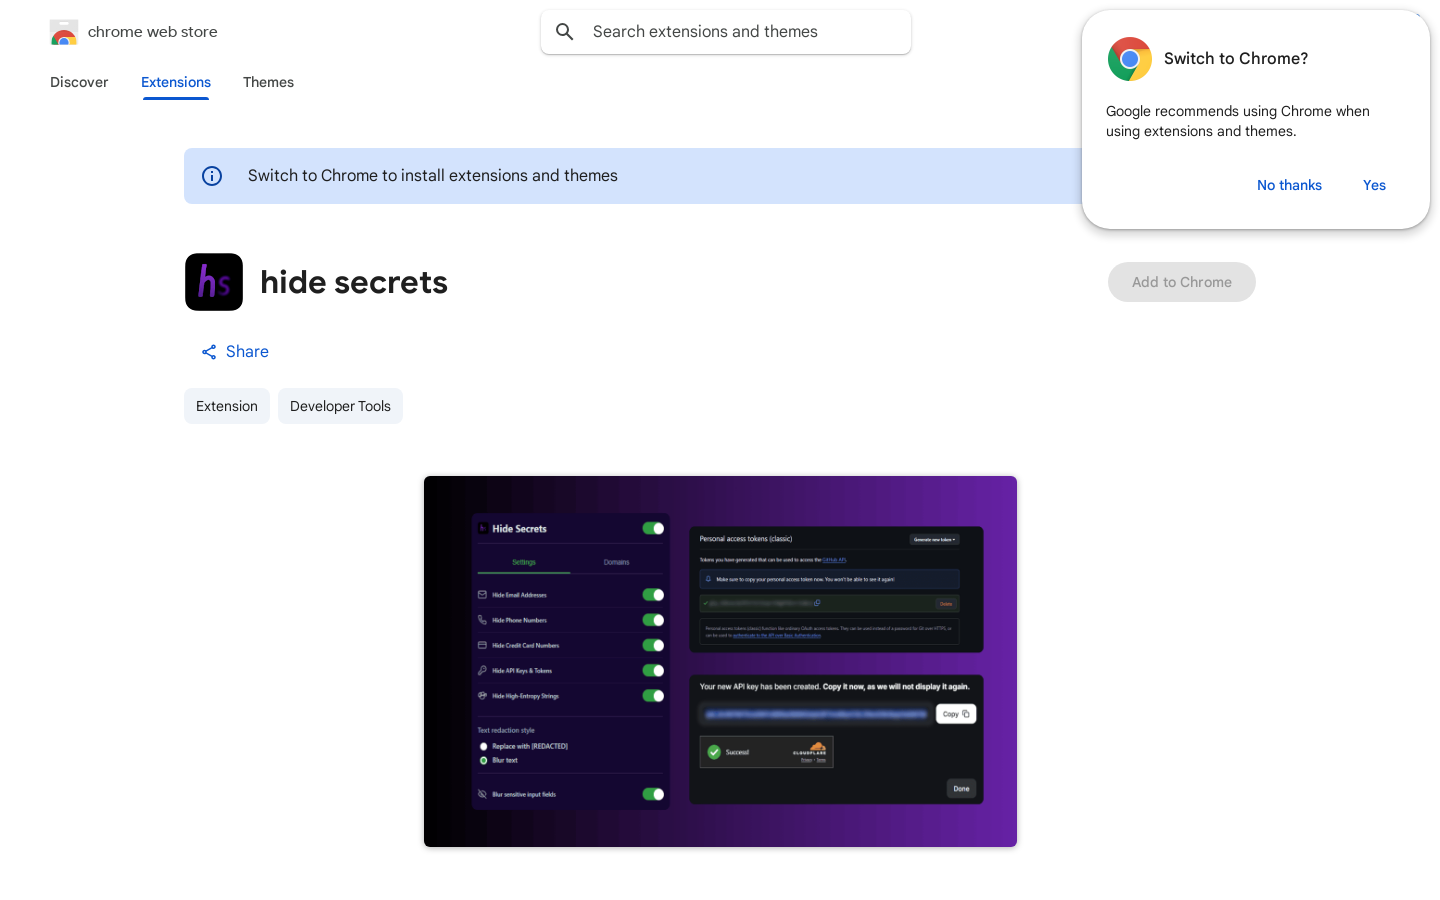
Task: Click the chrome web store title text
Action: click(153, 32)
